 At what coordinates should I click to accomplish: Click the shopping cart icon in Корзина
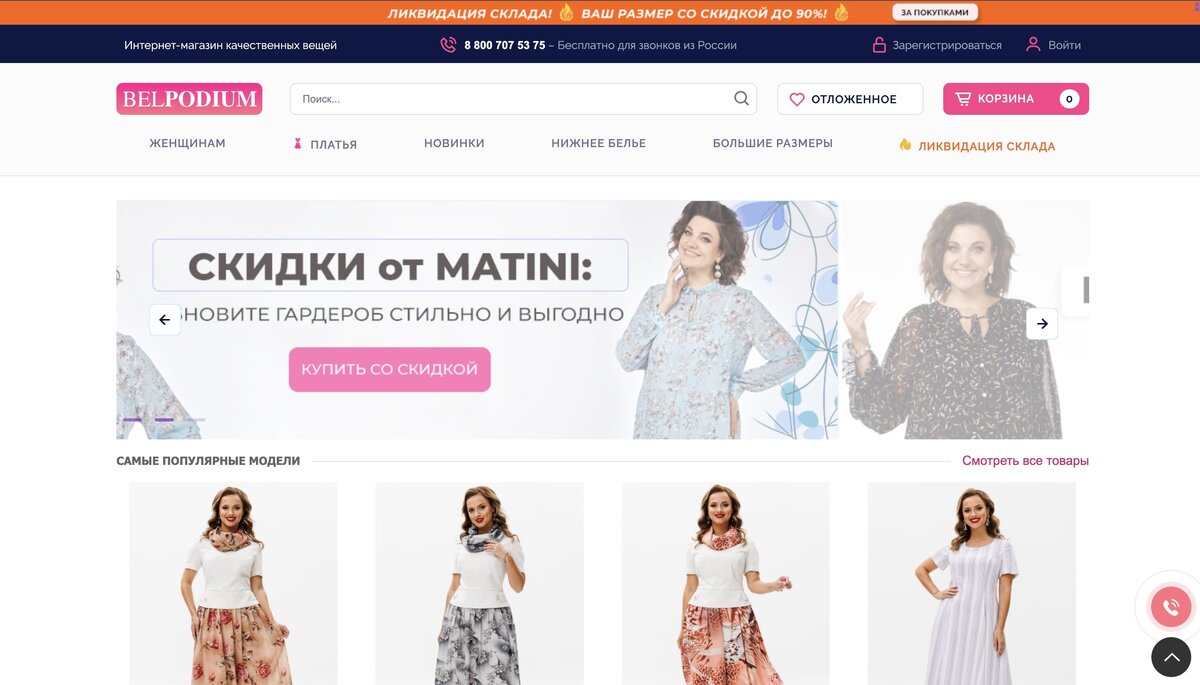(963, 99)
